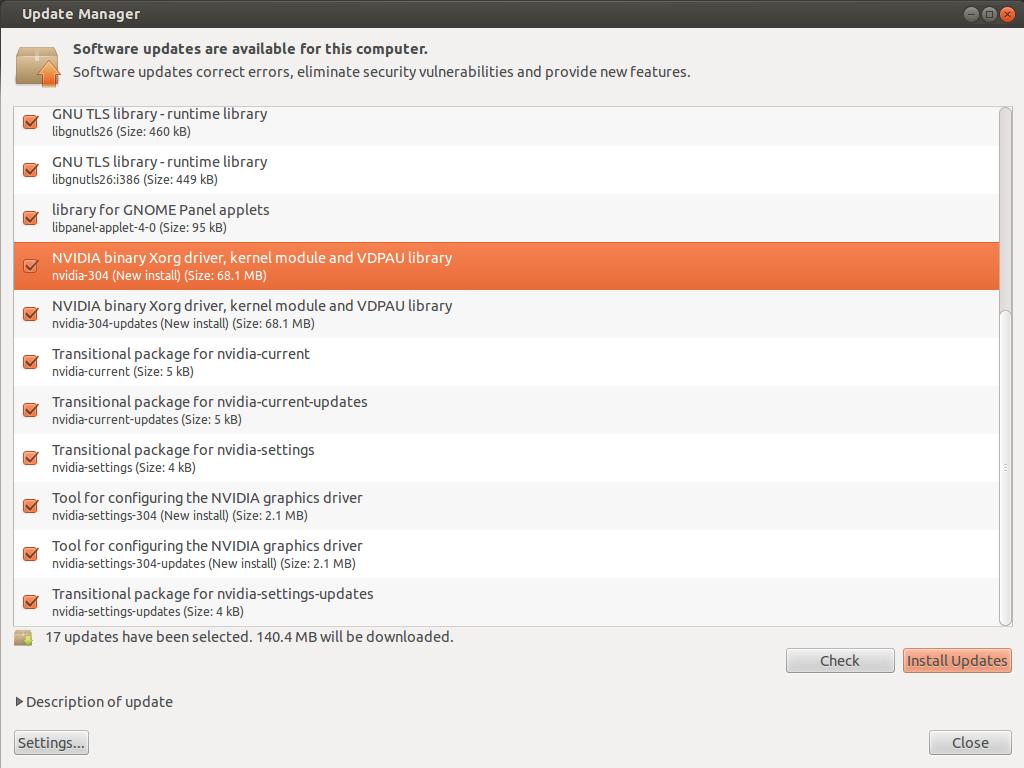Click the update list vertical scrollbar

click(1005, 467)
